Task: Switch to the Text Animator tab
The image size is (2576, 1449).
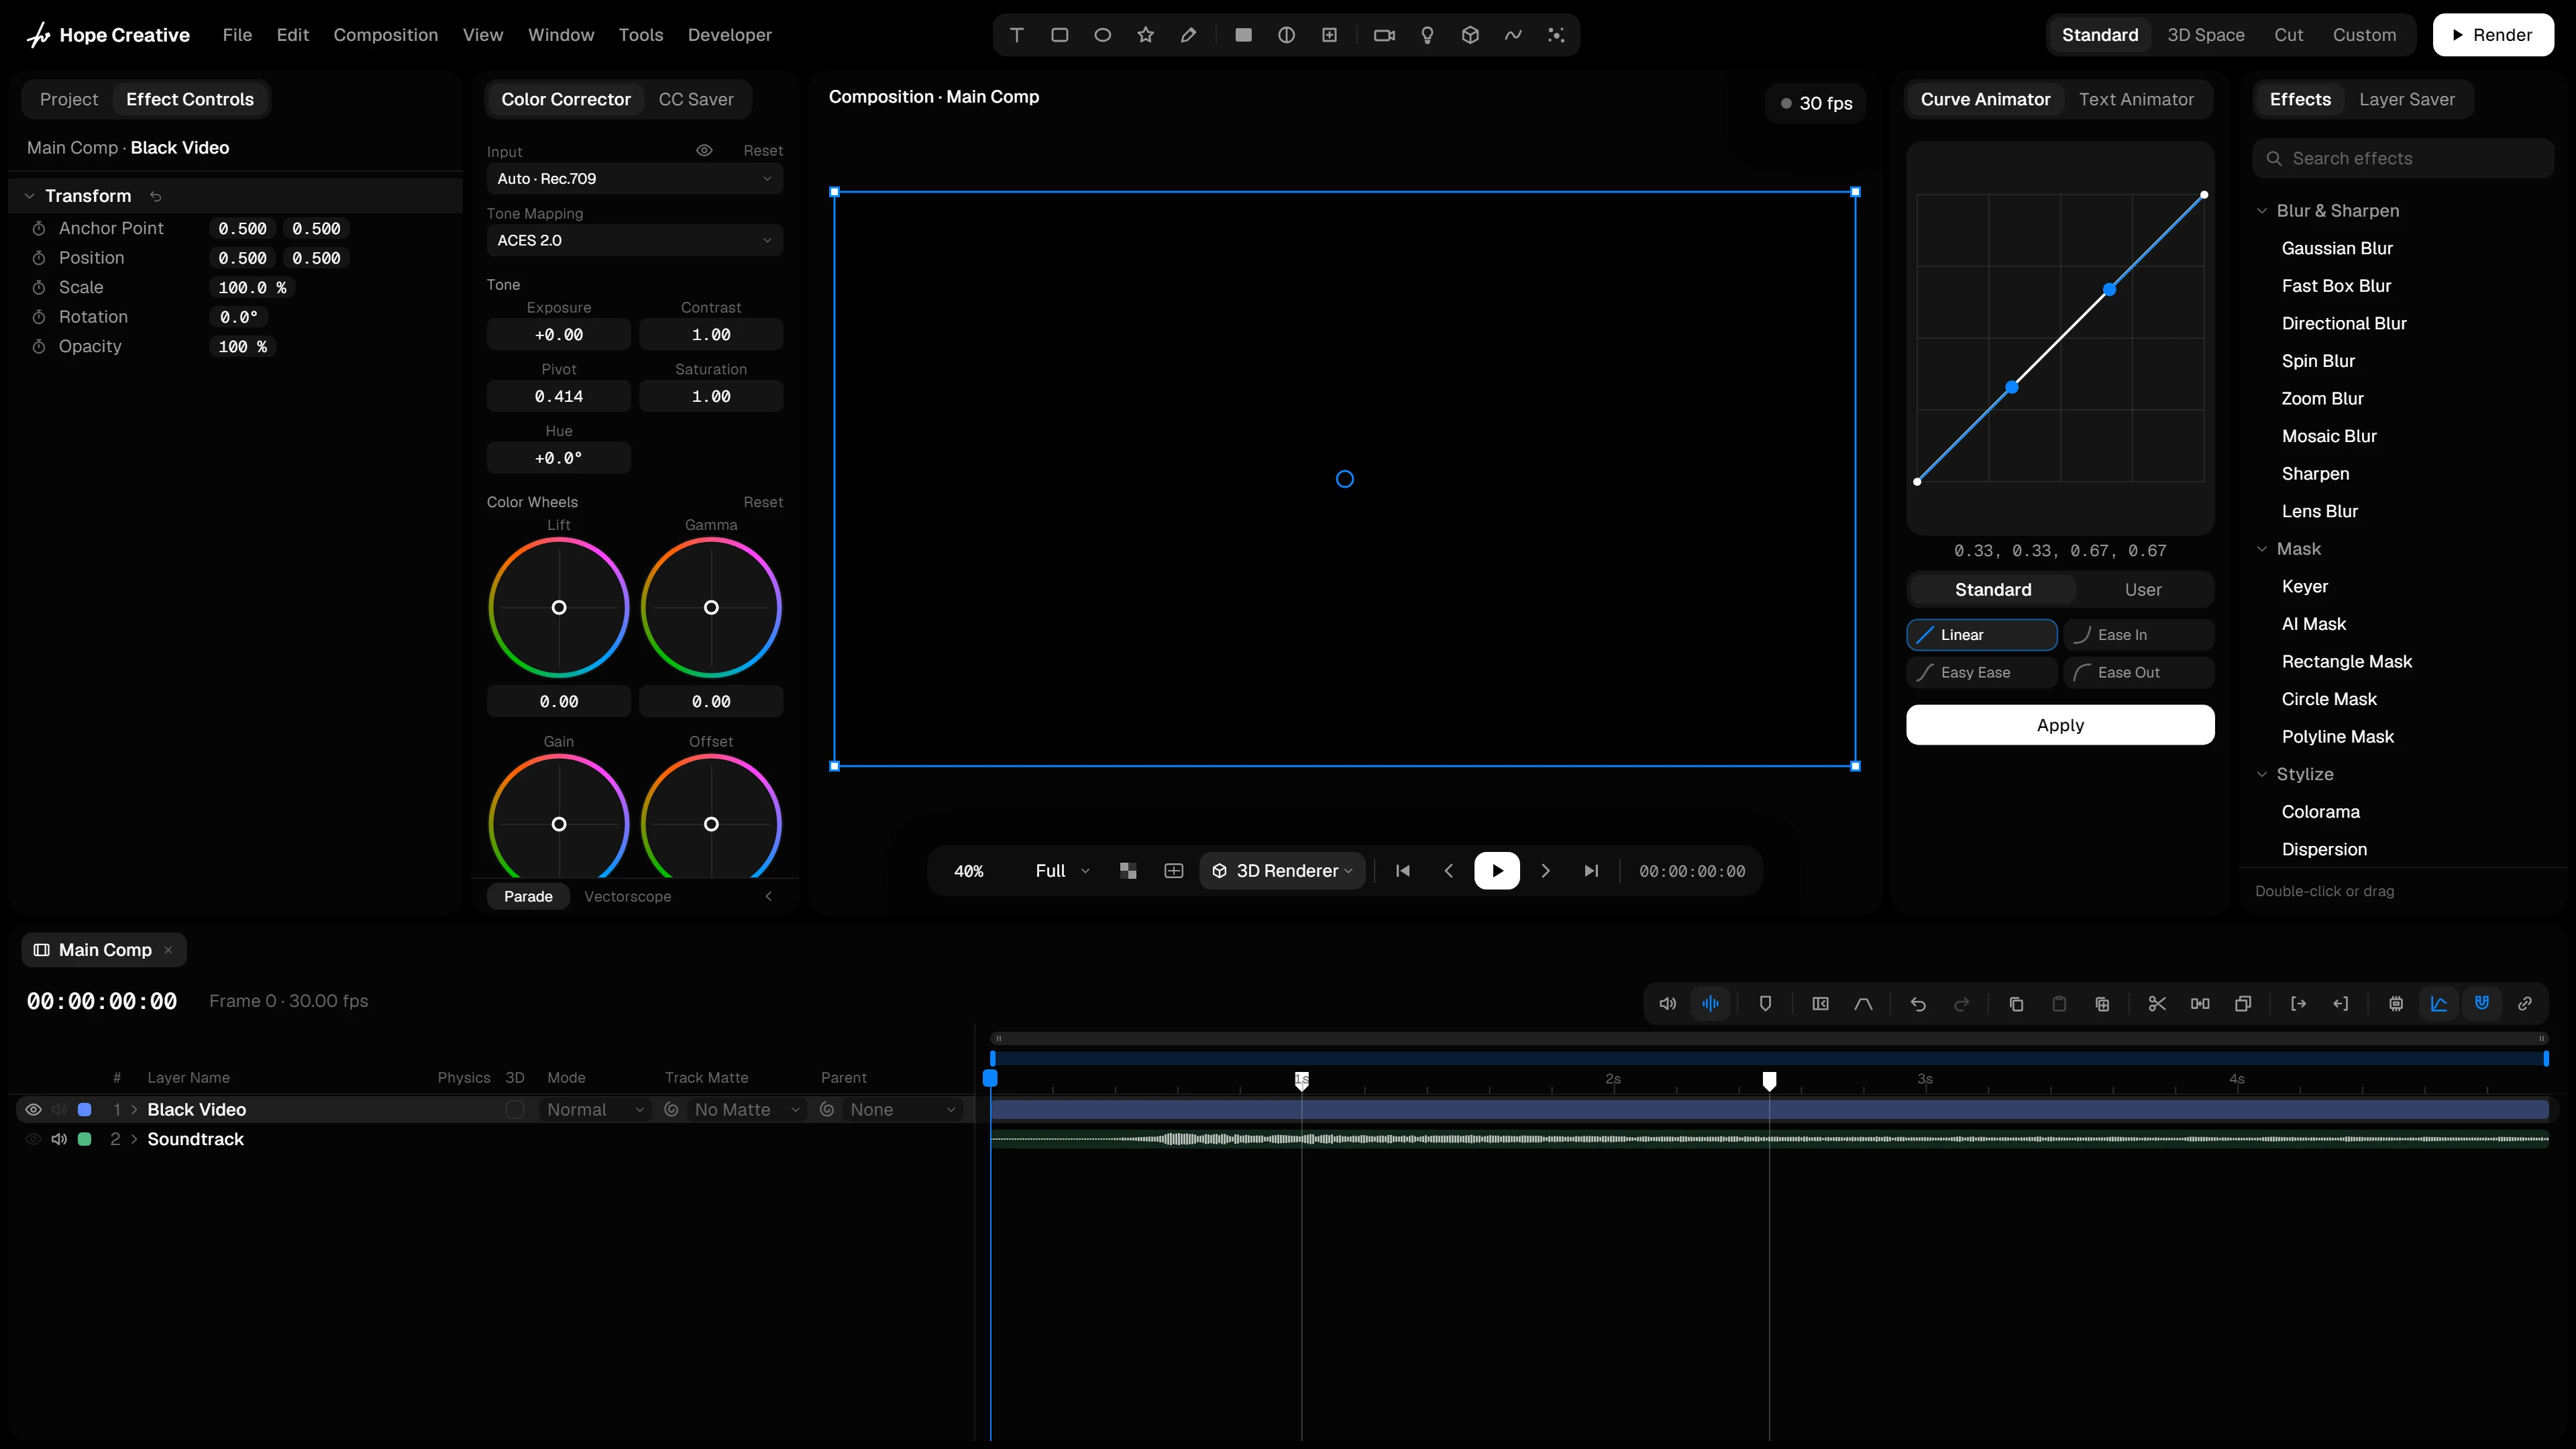Action: pos(2136,99)
